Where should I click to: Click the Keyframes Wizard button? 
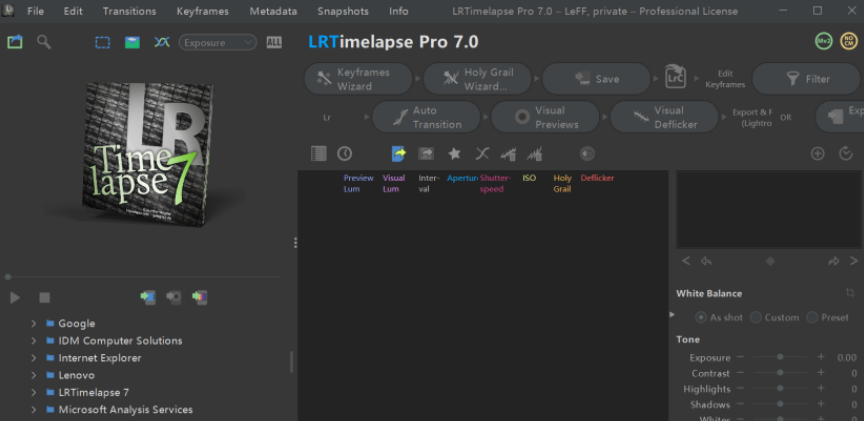pos(358,79)
